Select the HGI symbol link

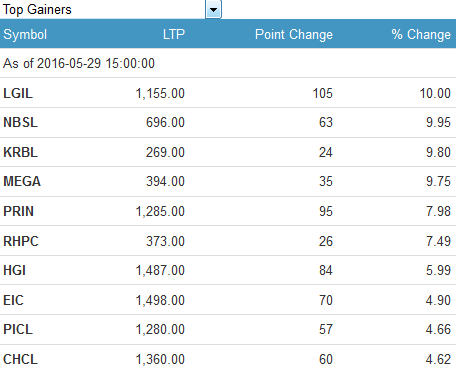pos(14,270)
